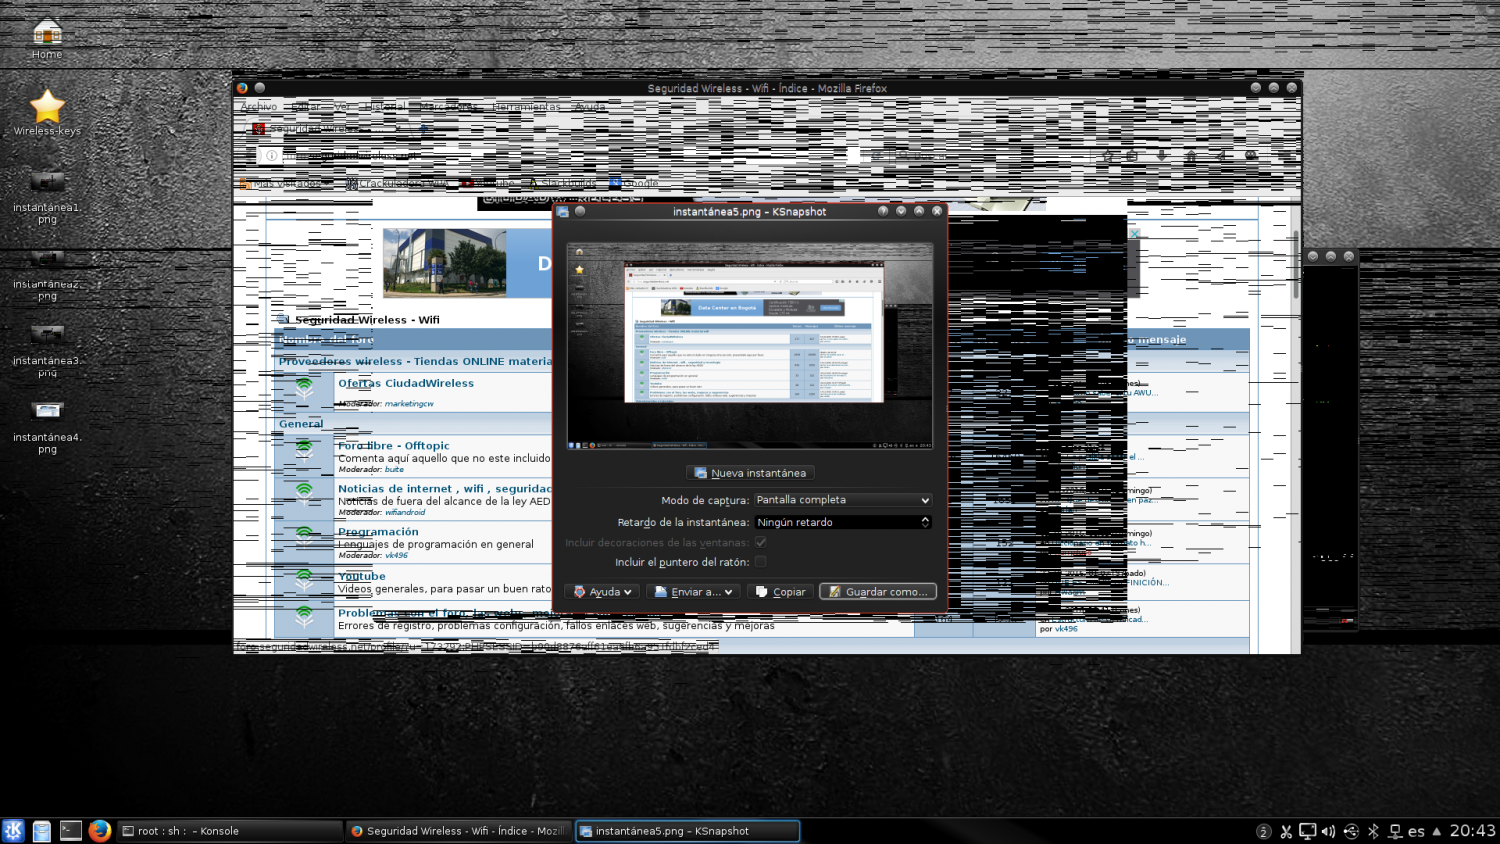The width and height of the screenshot is (1500, 844).
Task: Click the KSnapshot title bar help button
Action: 883,211
